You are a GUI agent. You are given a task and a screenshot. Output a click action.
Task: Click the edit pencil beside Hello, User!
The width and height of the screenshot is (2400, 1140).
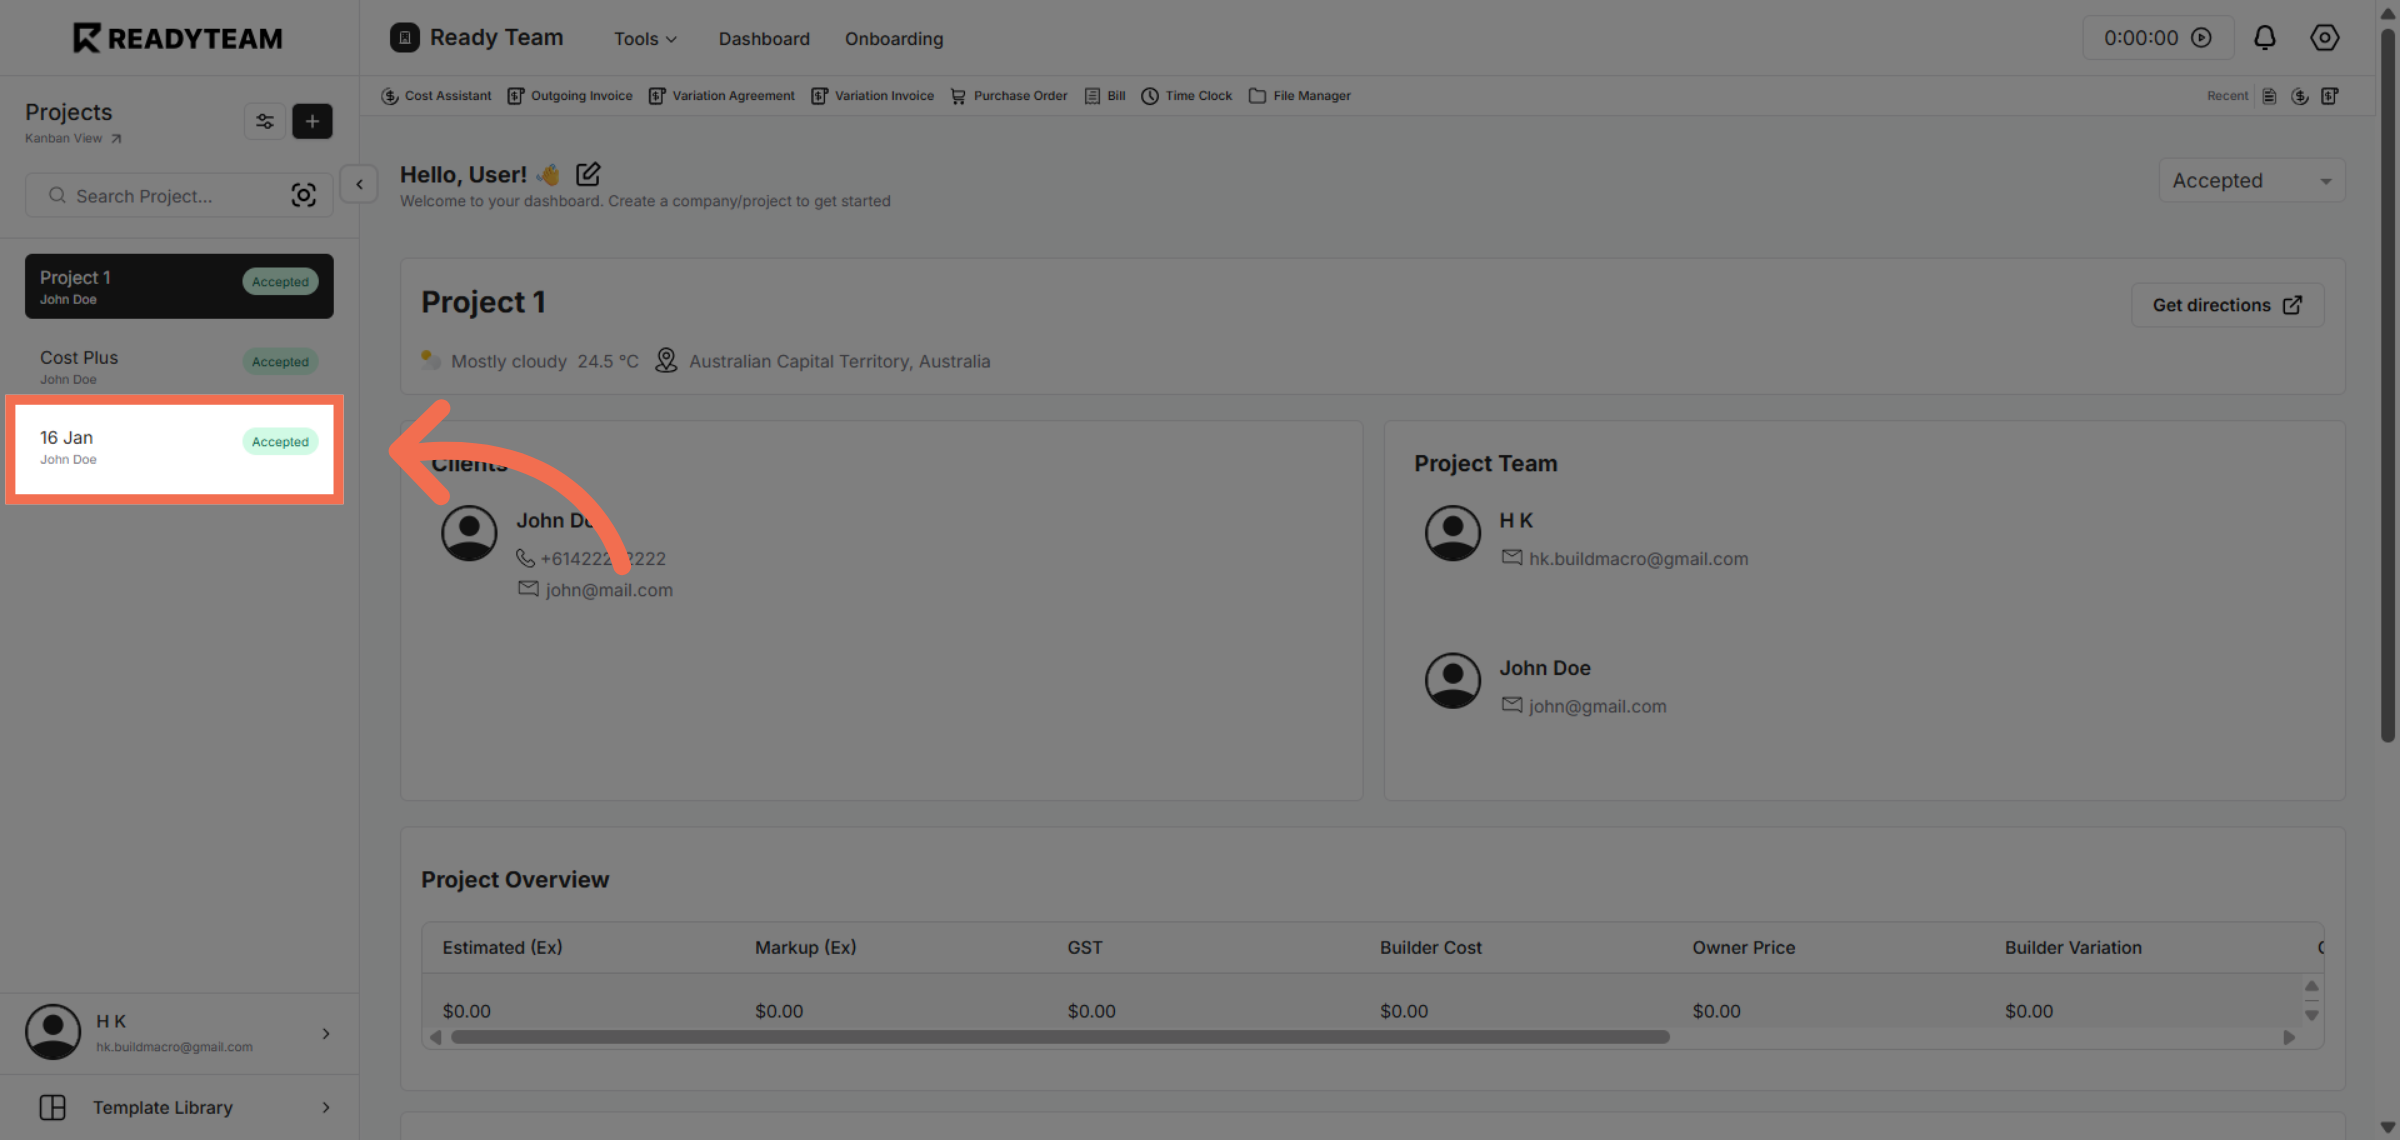click(588, 174)
